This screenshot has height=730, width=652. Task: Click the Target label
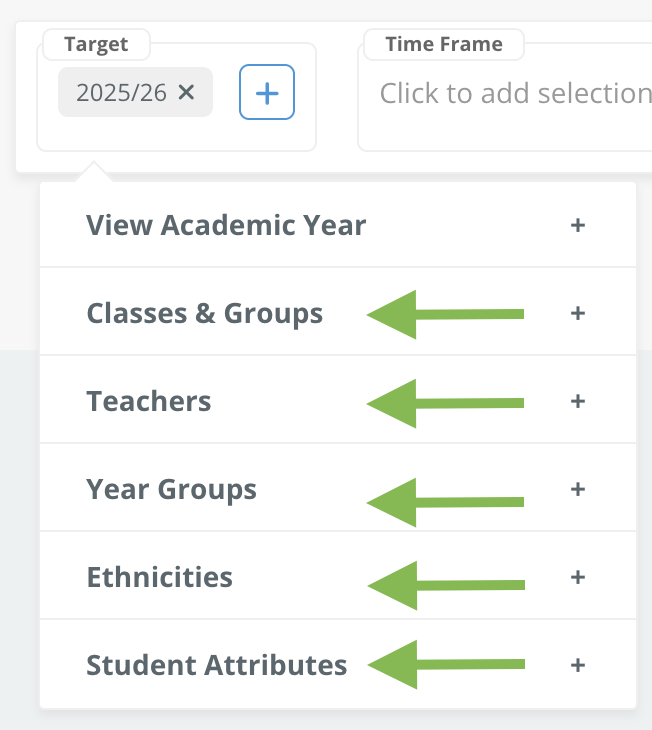[x=96, y=45]
